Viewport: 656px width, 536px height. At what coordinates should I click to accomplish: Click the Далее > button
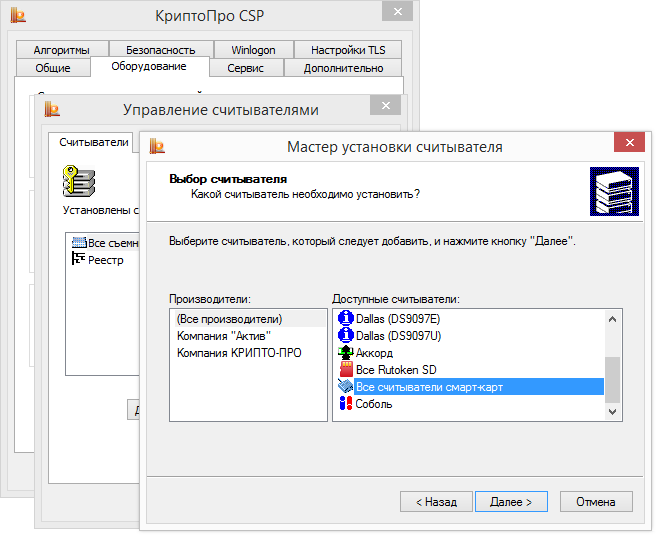511,501
